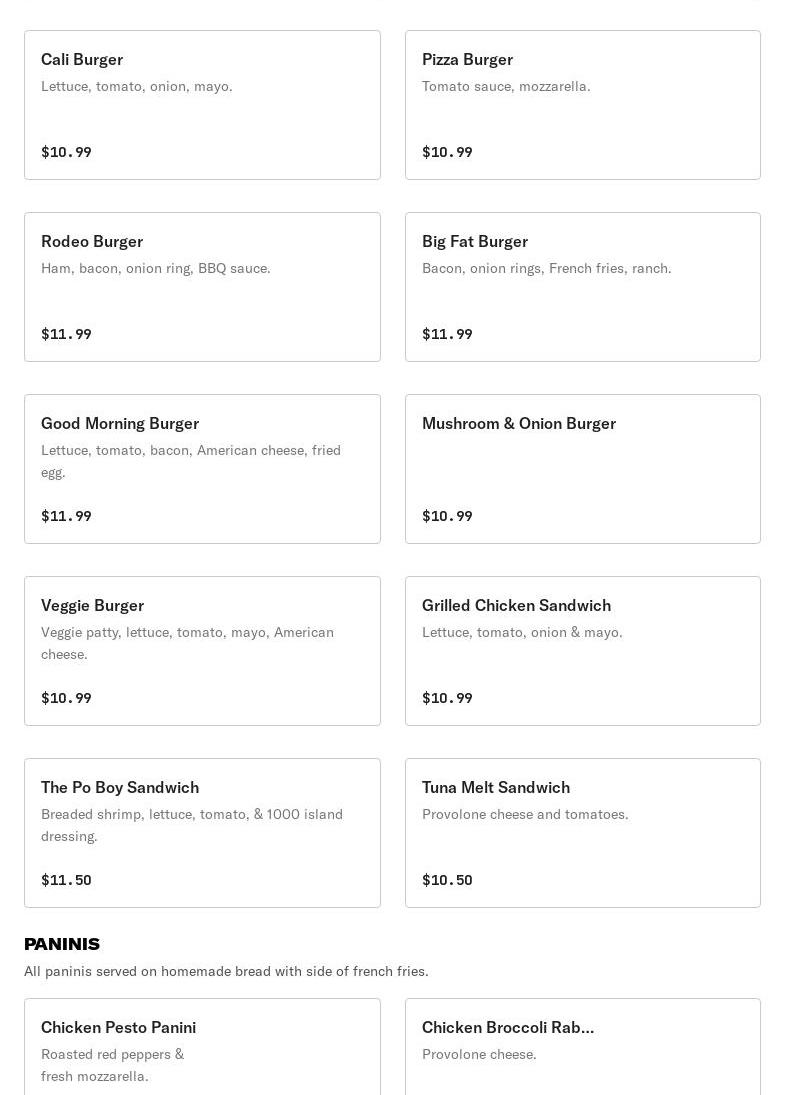Choose the Big Fat Burger

[582, 287]
